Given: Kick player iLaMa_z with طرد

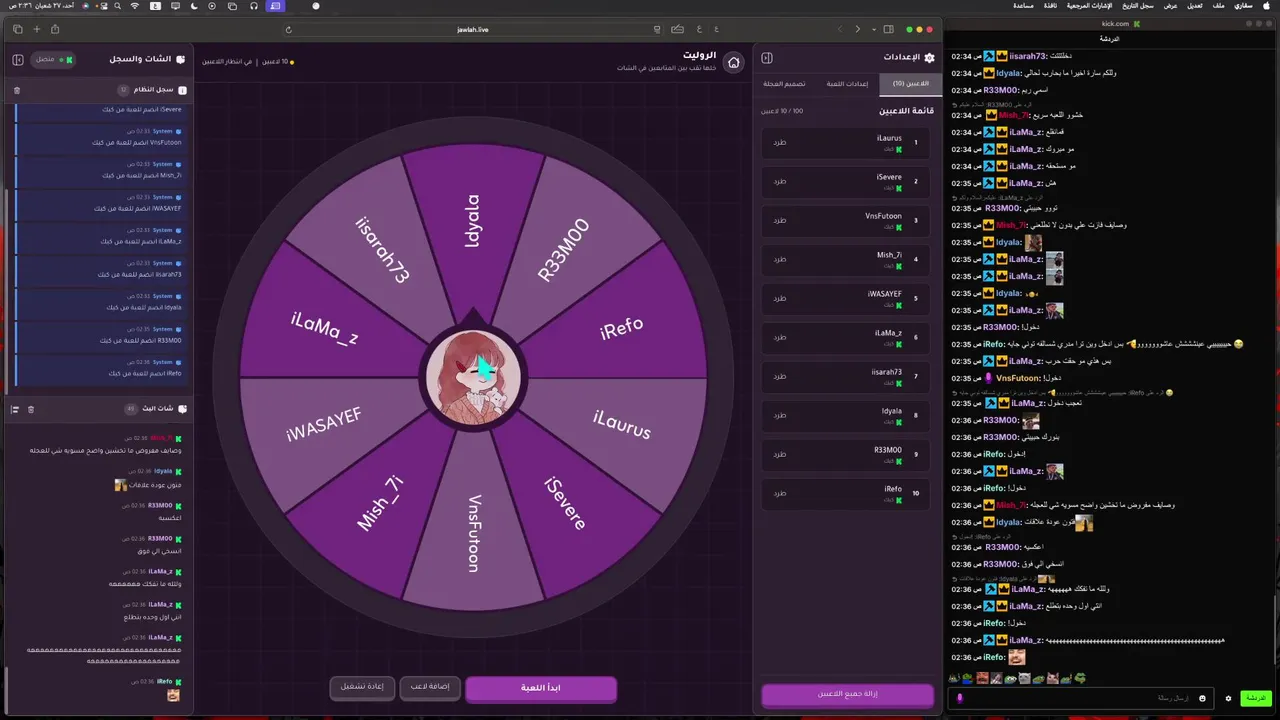Looking at the screenshot, I should (x=780, y=337).
